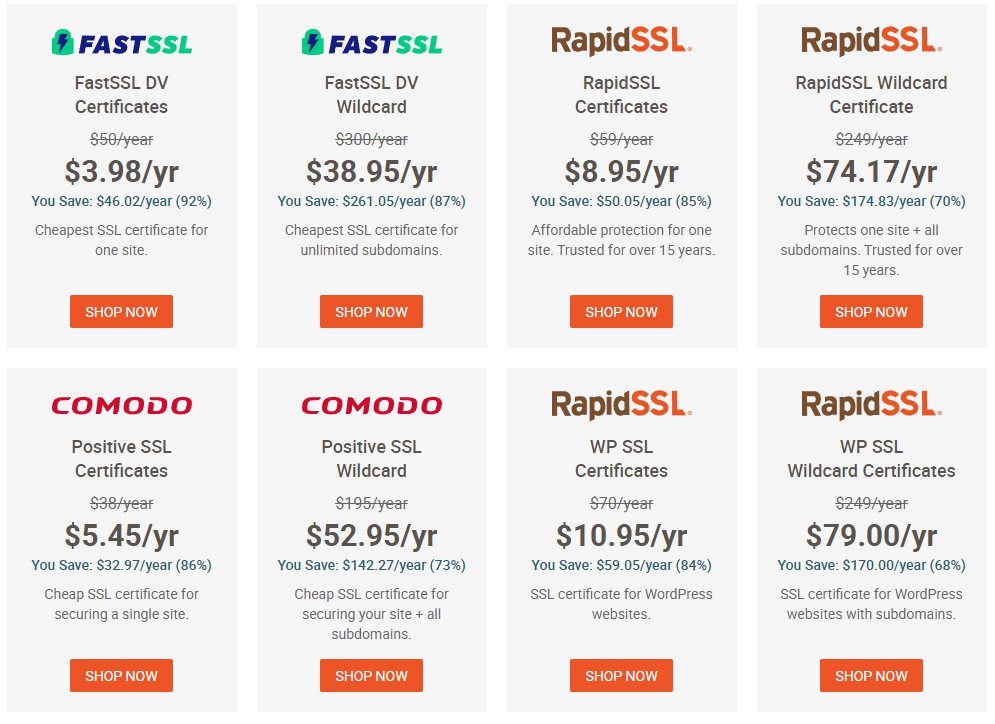The width and height of the screenshot is (995, 724).
Task: Open the WP SSL Wildcard Certificates title
Action: point(871,459)
